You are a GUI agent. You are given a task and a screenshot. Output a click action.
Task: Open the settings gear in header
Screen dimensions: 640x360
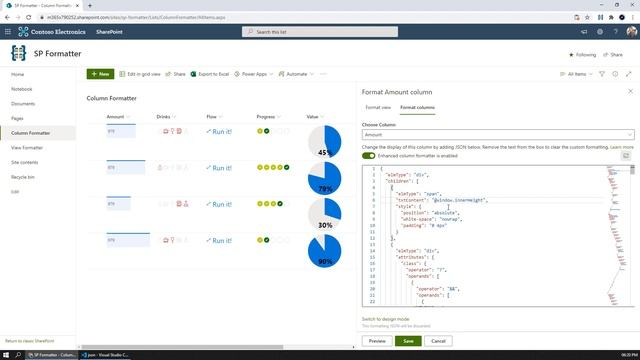pos(600,31)
